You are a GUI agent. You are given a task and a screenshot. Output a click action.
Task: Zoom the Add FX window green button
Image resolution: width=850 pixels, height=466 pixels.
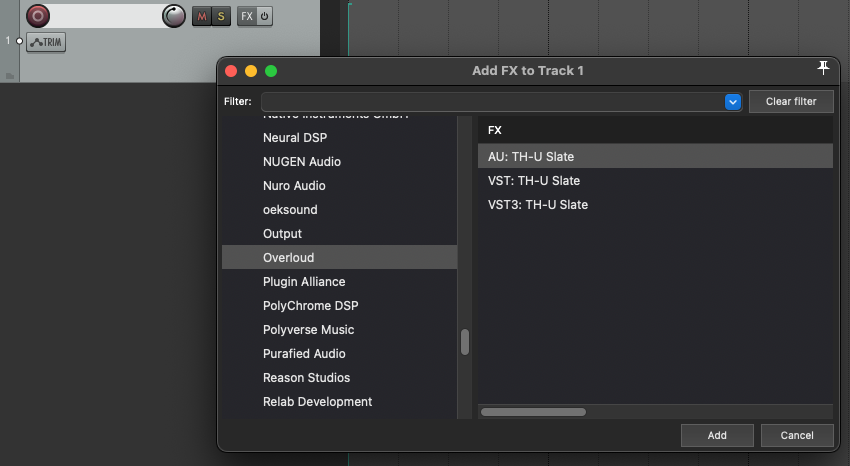coord(271,71)
